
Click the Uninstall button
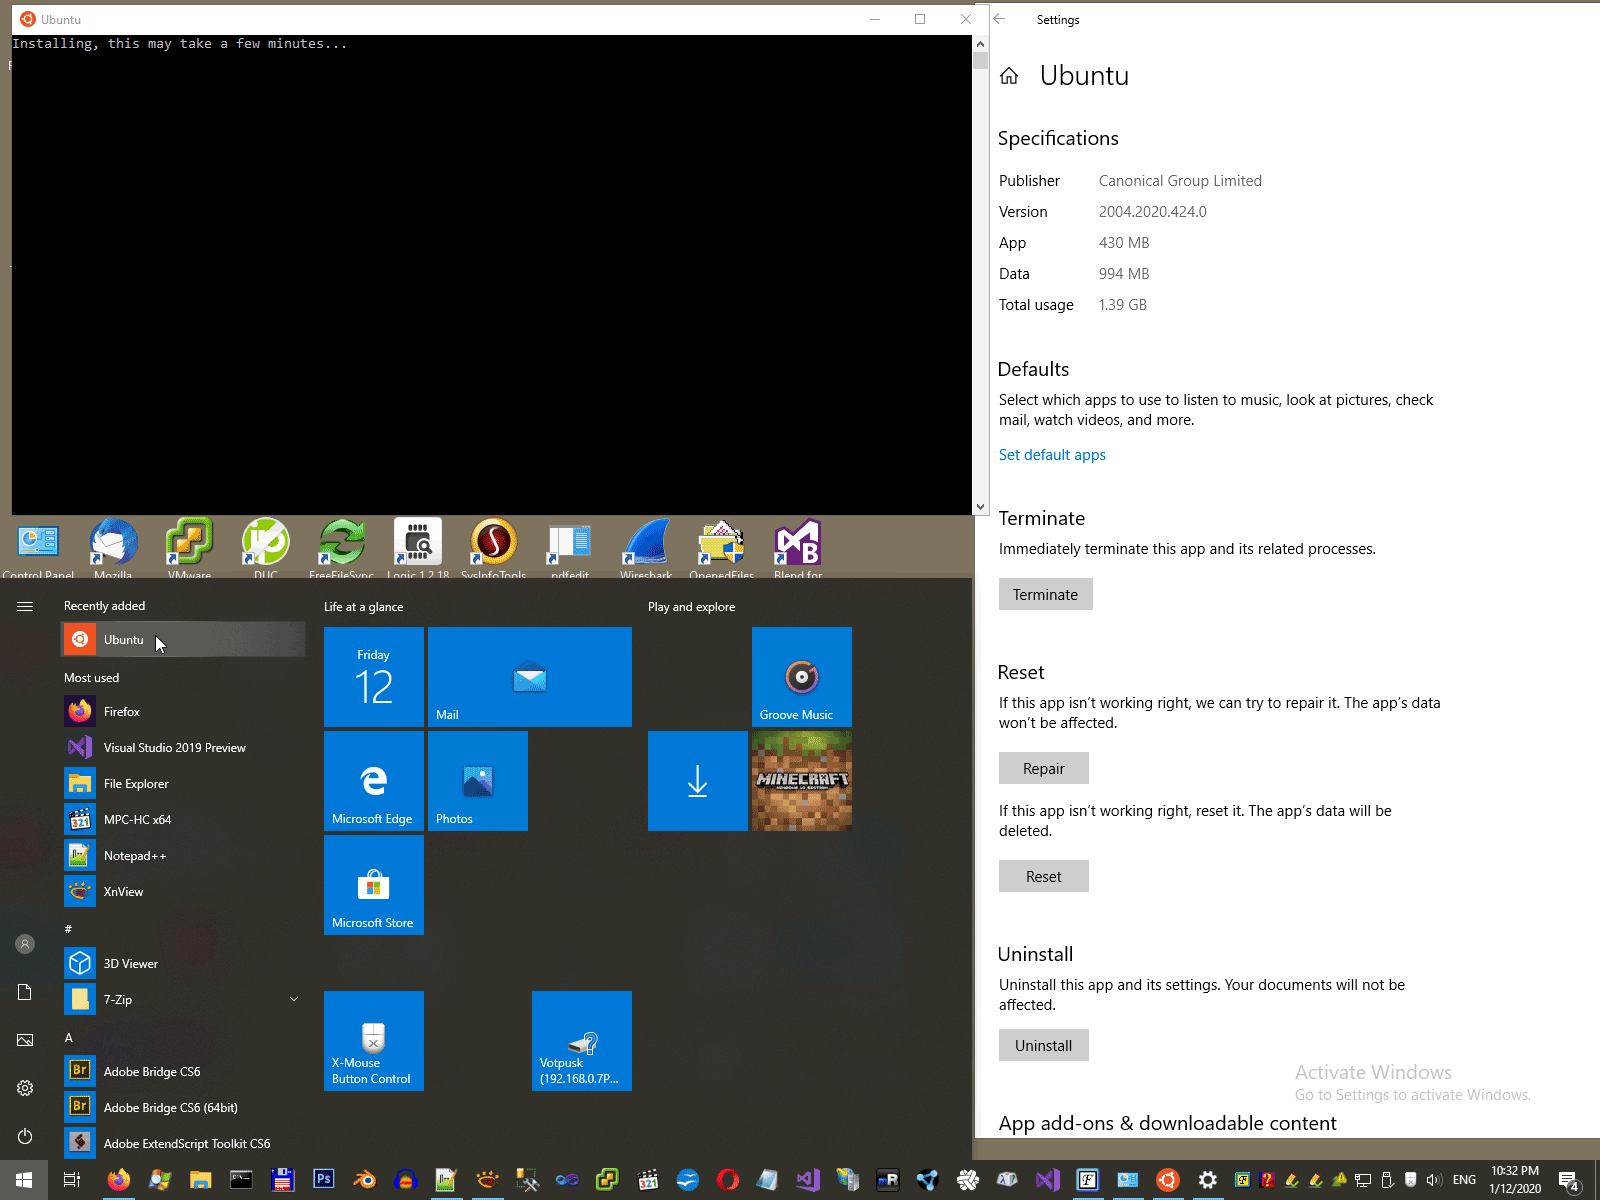click(x=1044, y=1045)
